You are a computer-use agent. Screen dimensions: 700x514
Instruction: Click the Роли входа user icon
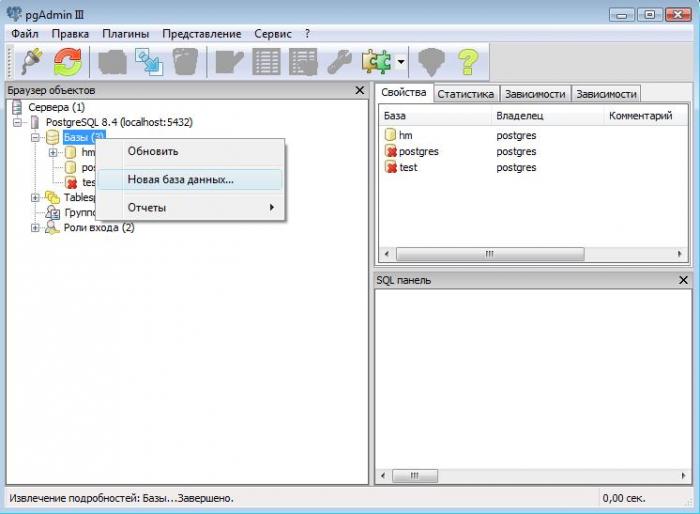(x=52, y=228)
